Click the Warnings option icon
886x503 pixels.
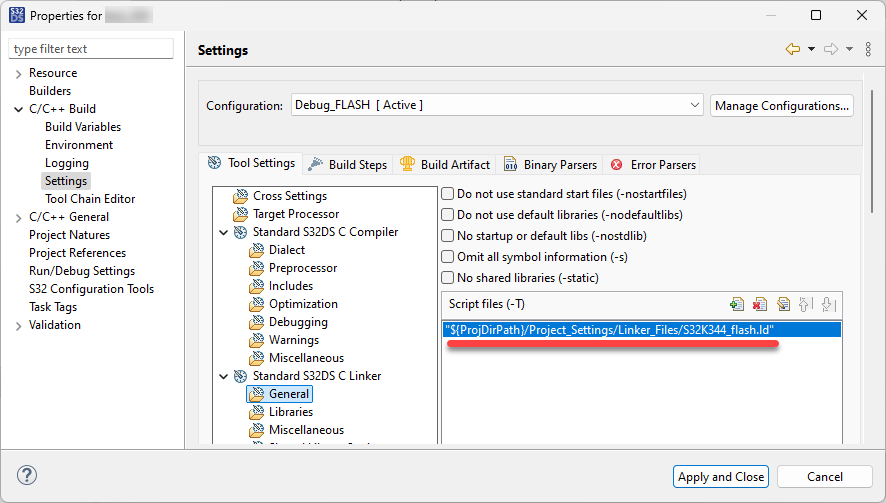point(257,340)
